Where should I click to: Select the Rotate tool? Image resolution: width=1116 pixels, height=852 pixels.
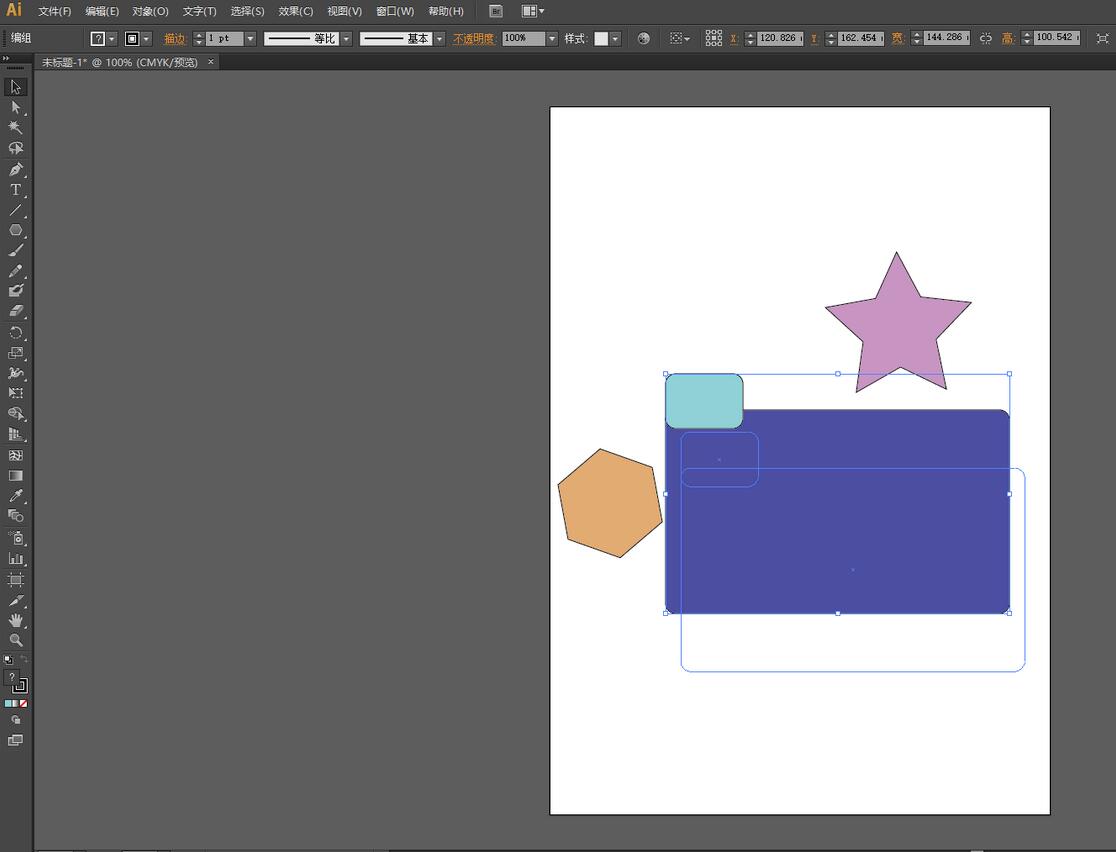point(16,332)
